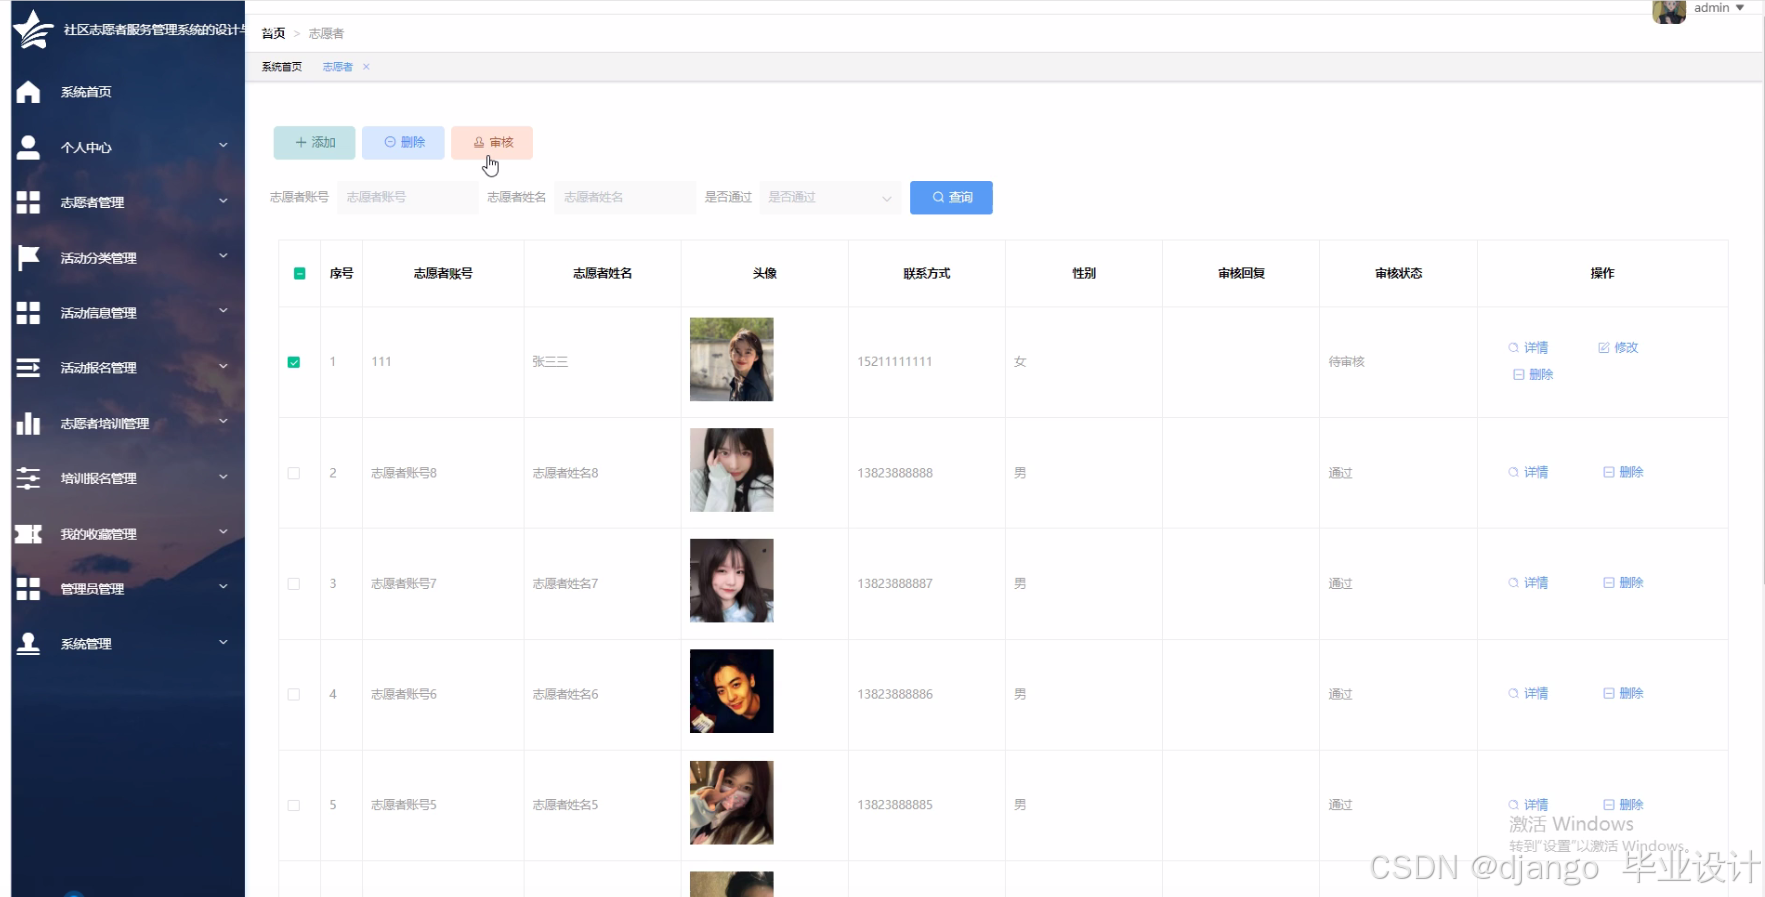Click the grid icon beside 志愿者管理

[28, 202]
